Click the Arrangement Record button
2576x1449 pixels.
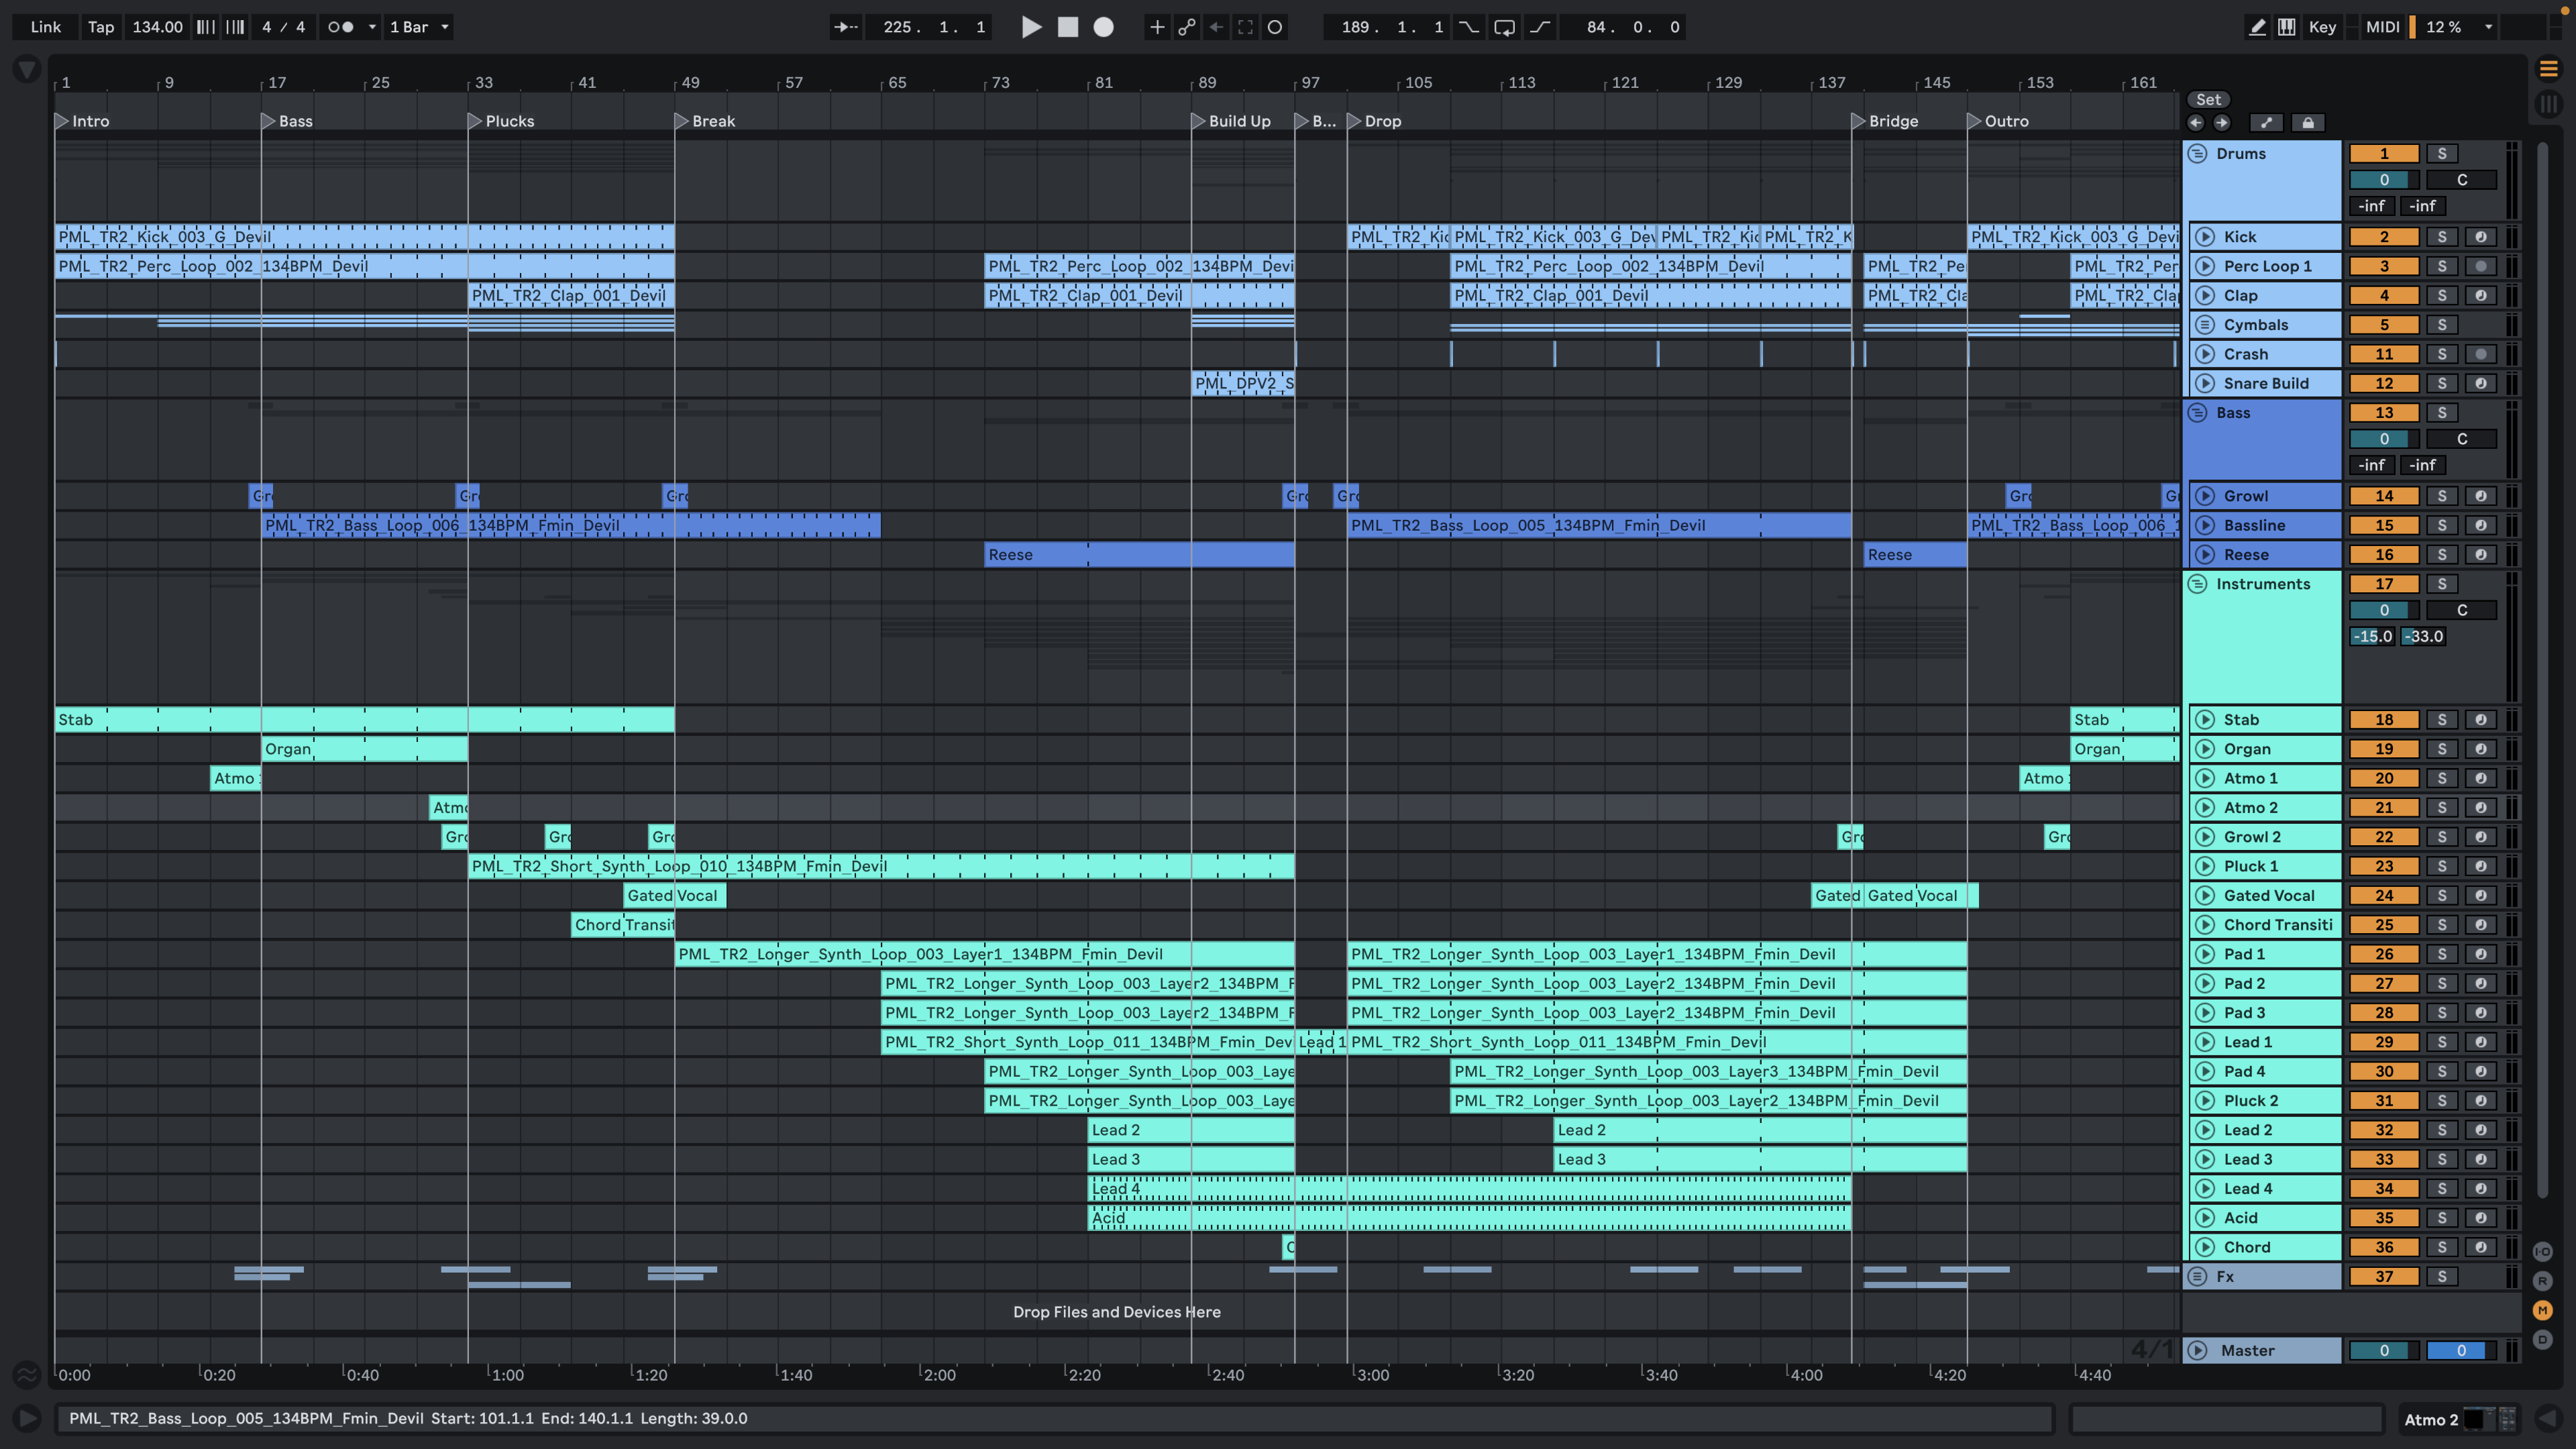(x=1103, y=27)
